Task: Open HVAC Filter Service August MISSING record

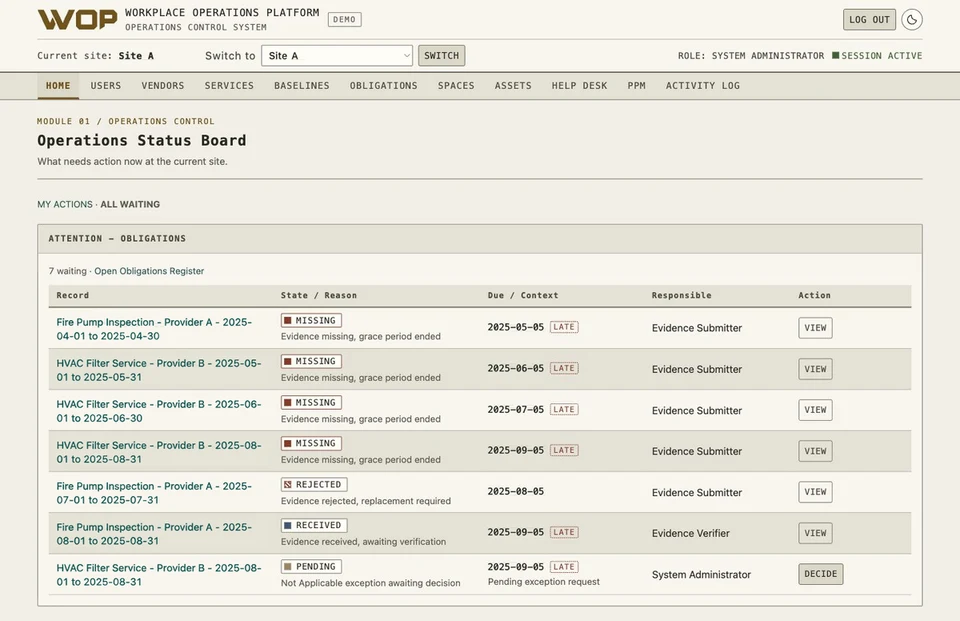Action: pos(159,452)
